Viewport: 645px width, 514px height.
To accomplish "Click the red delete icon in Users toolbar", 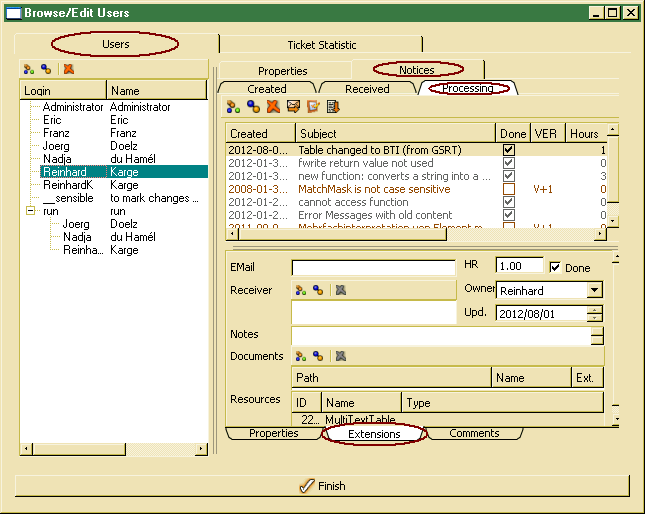I will 68,70.
